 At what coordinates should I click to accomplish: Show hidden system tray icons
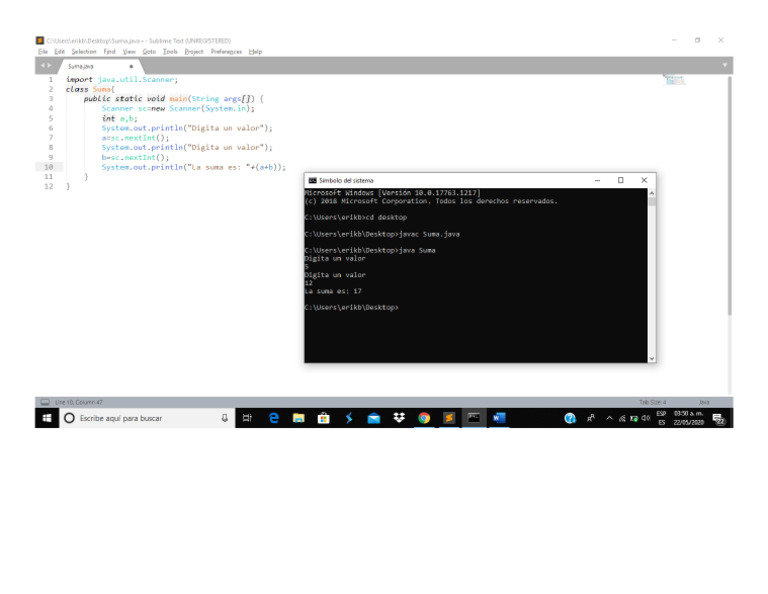point(609,418)
